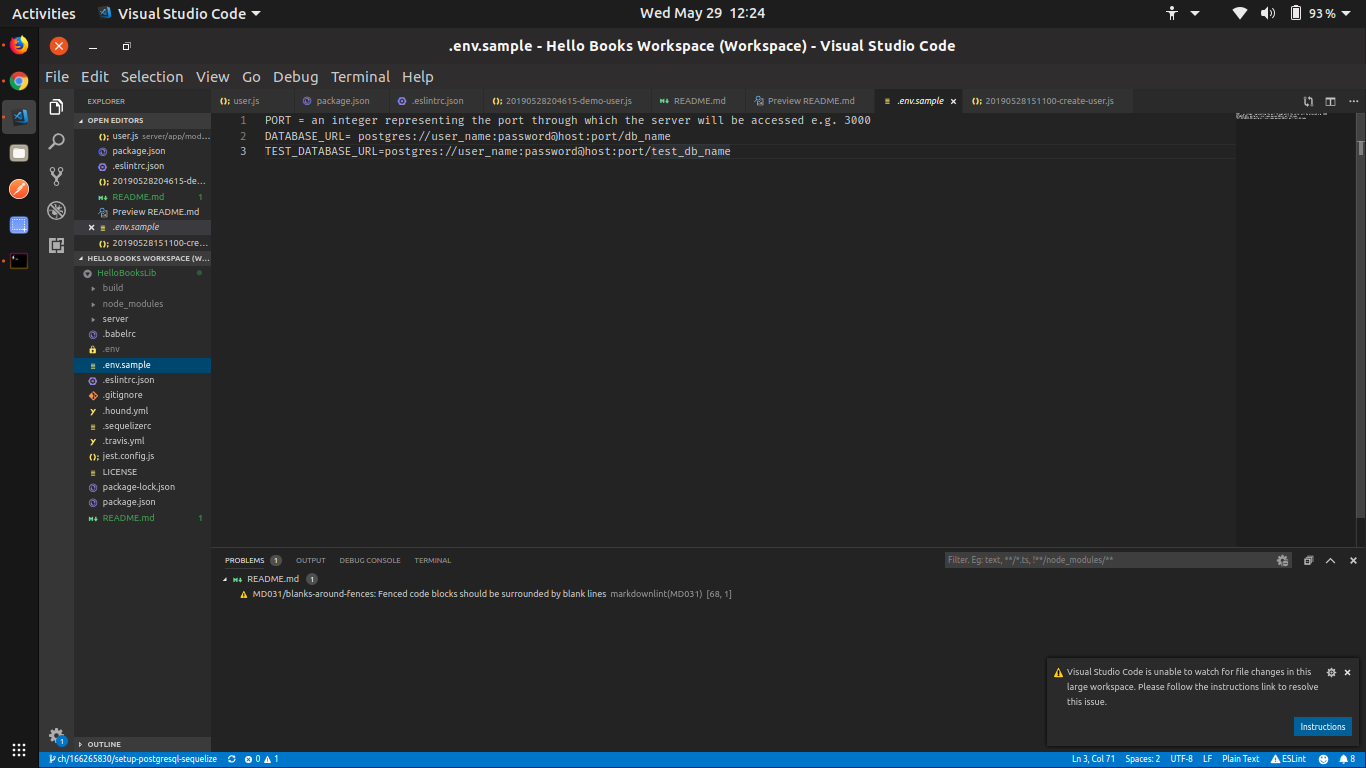1366x768 pixels.
Task: Open Terminal from the Ubuntu dock
Action: pos(18,261)
